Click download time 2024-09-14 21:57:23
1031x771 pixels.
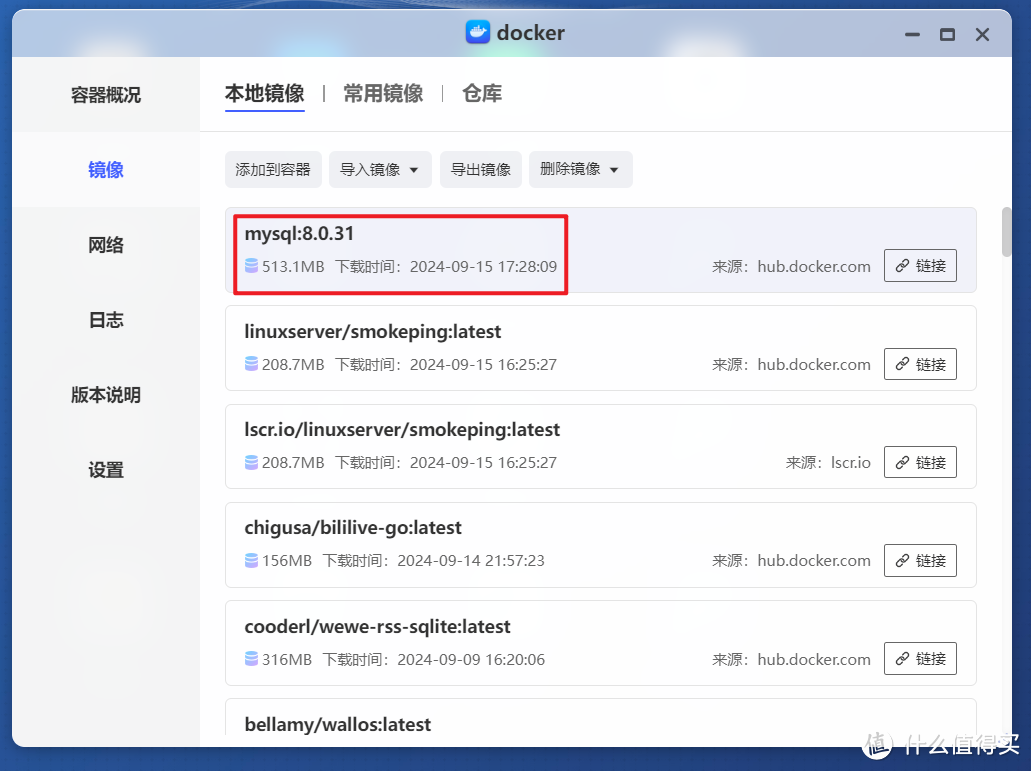click(x=471, y=561)
